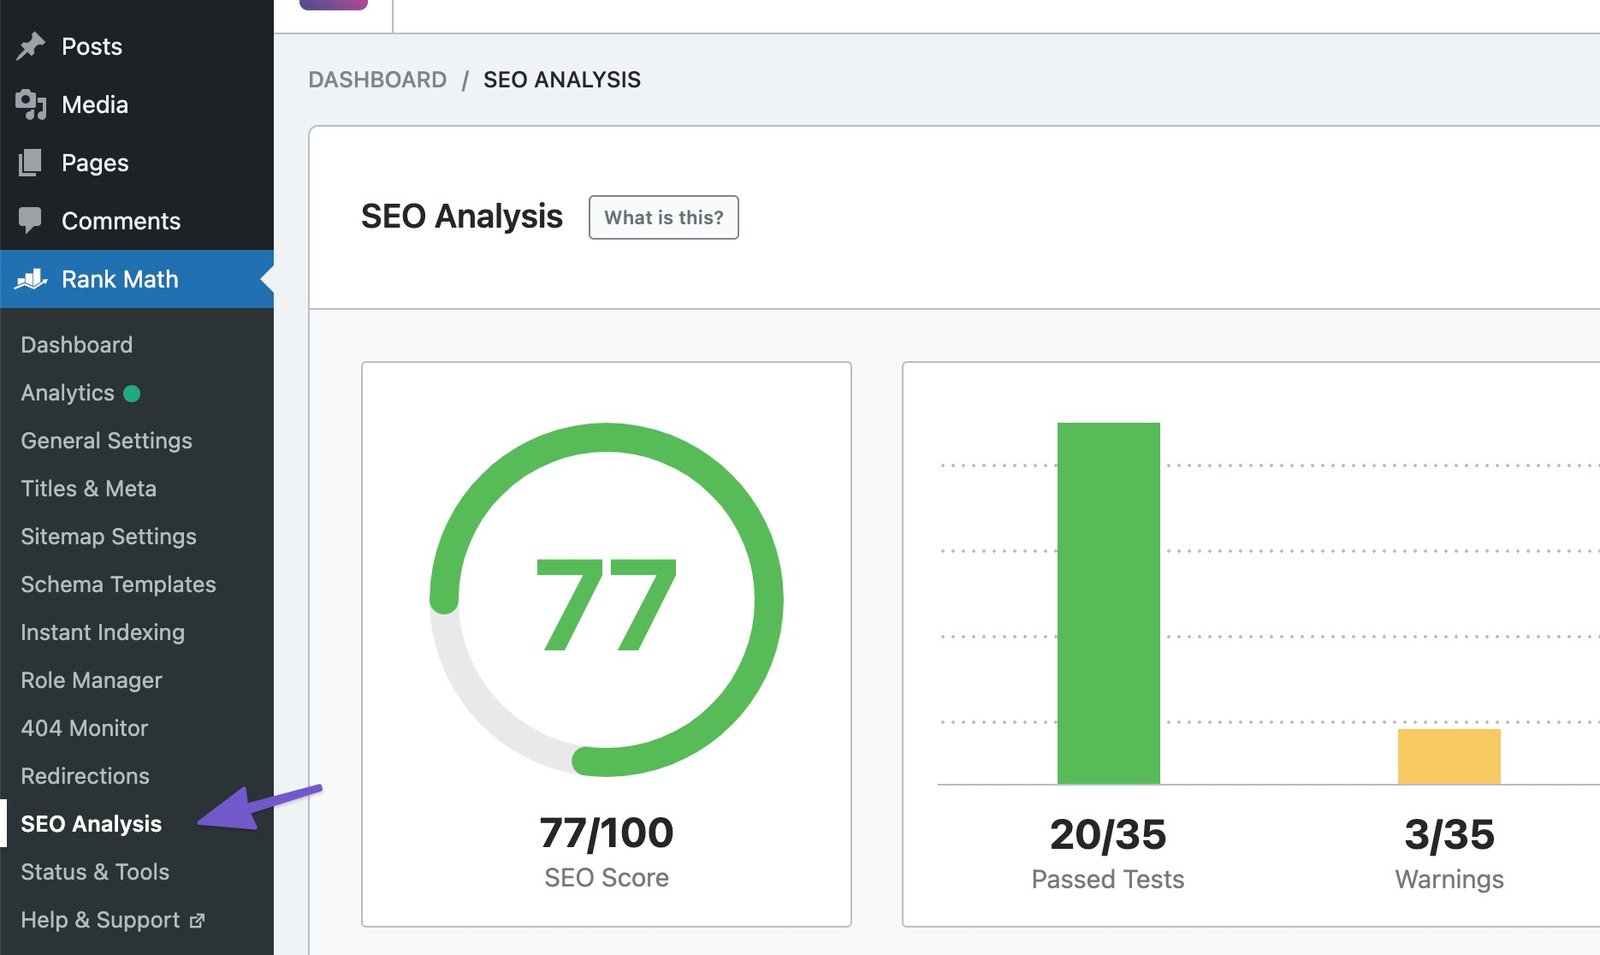1600x955 pixels.
Task: Open Rank Math Dashboard submenu item
Action: tap(77, 345)
